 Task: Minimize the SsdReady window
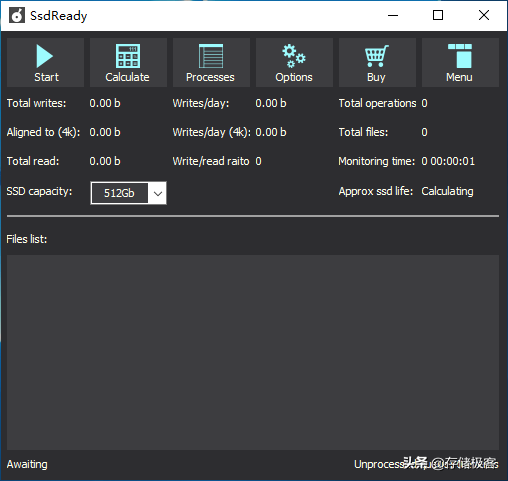(x=393, y=15)
